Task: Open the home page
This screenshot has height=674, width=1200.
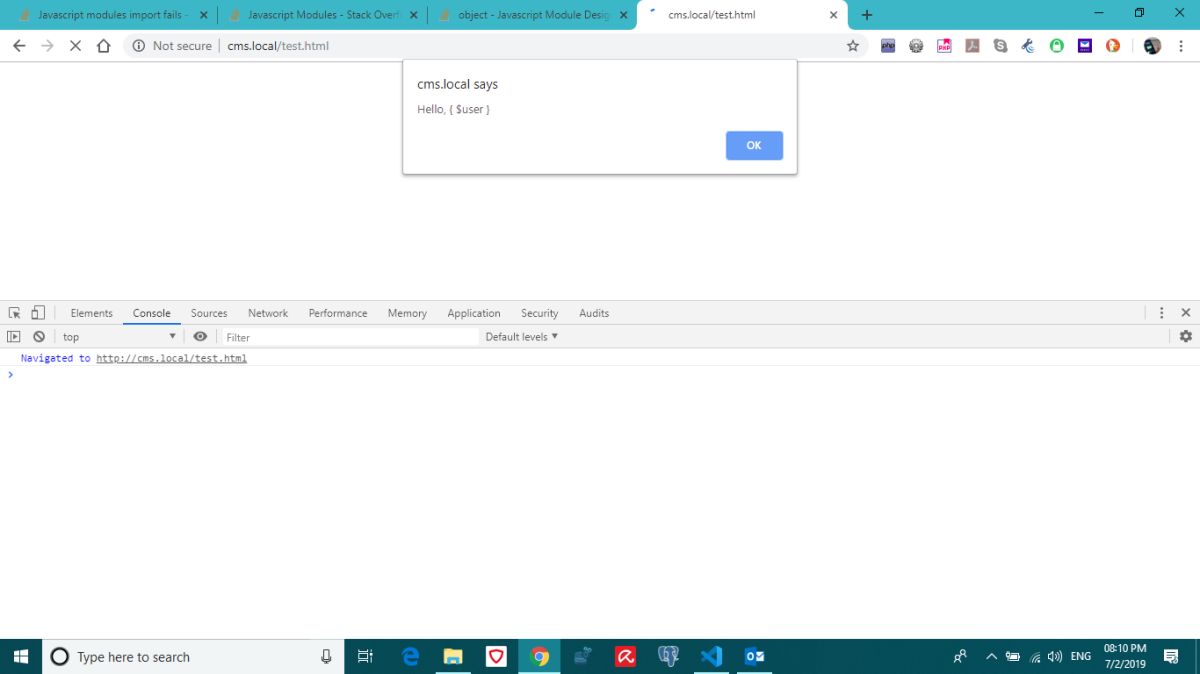Action: [103, 46]
